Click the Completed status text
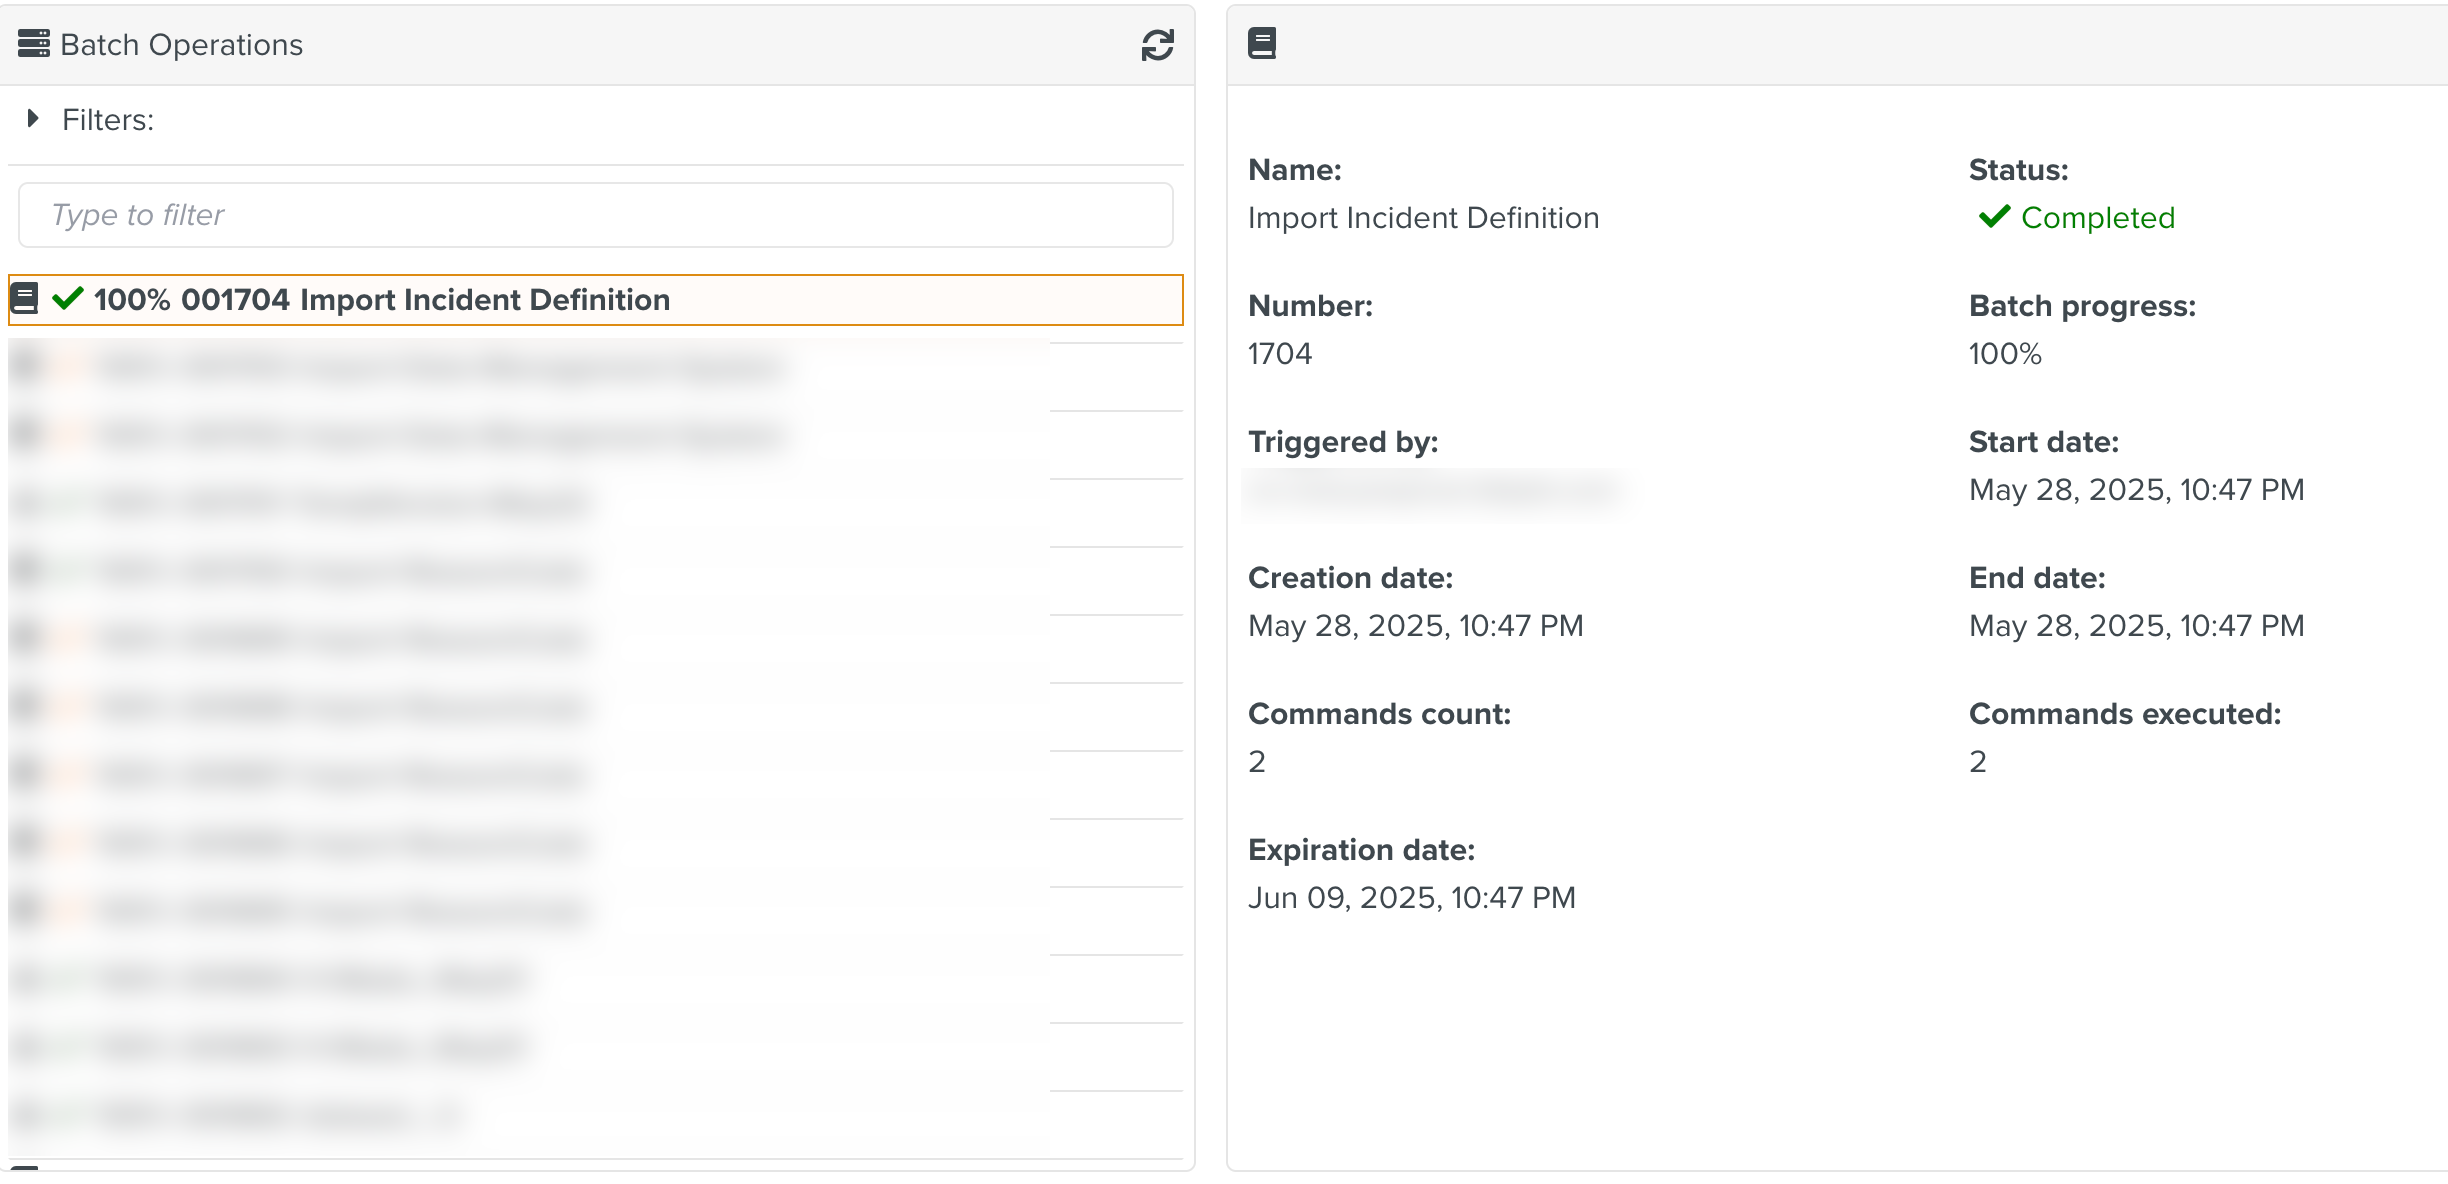2448x1184 pixels. click(2097, 218)
